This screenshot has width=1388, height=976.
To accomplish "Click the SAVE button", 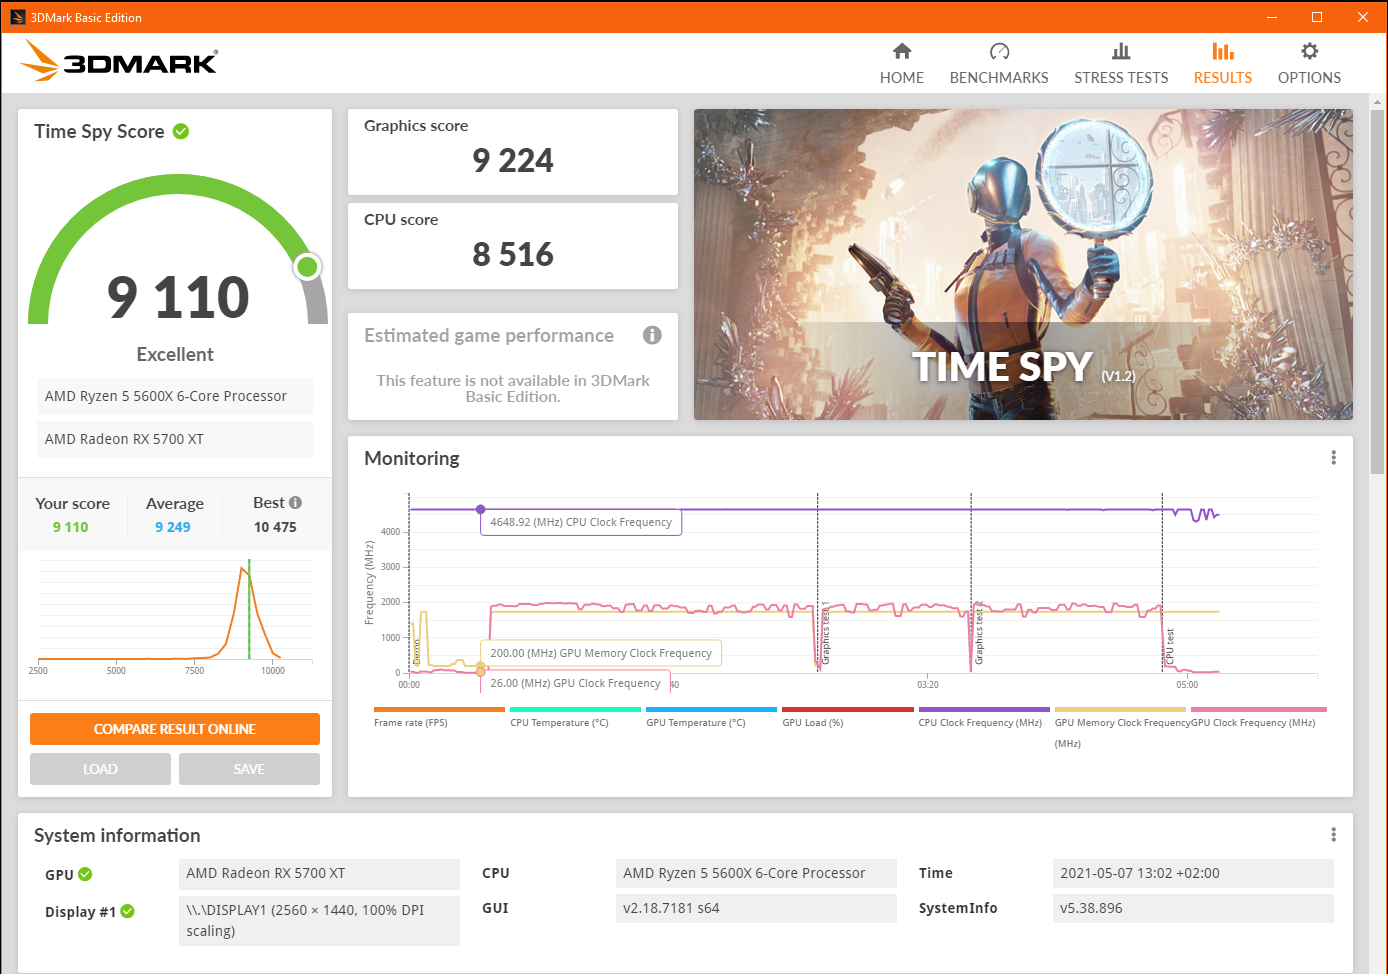I will coord(249,768).
